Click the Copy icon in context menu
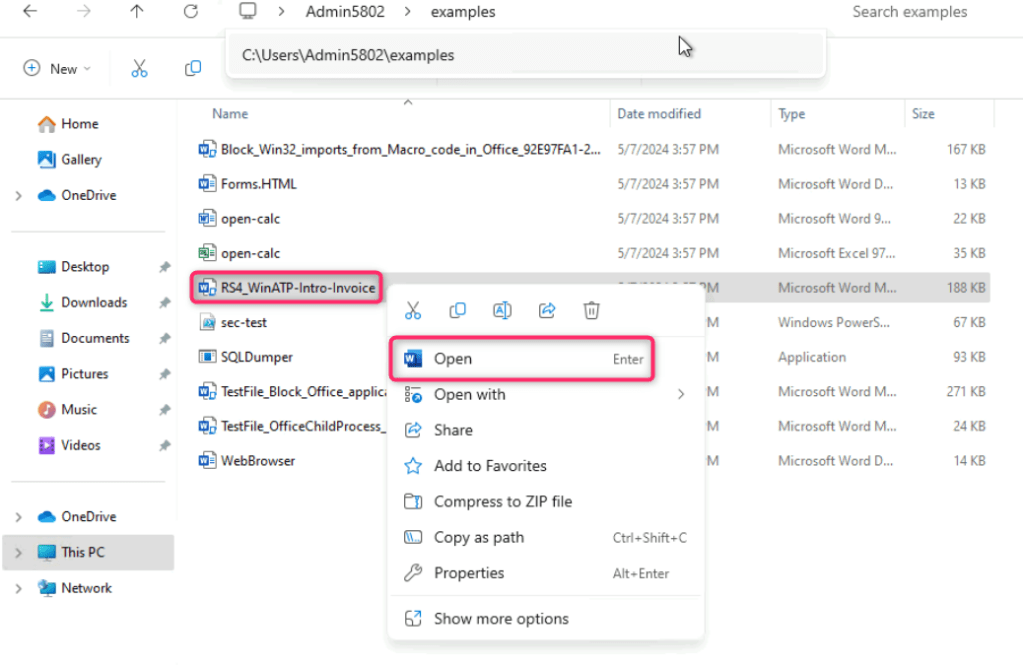 [x=458, y=311]
